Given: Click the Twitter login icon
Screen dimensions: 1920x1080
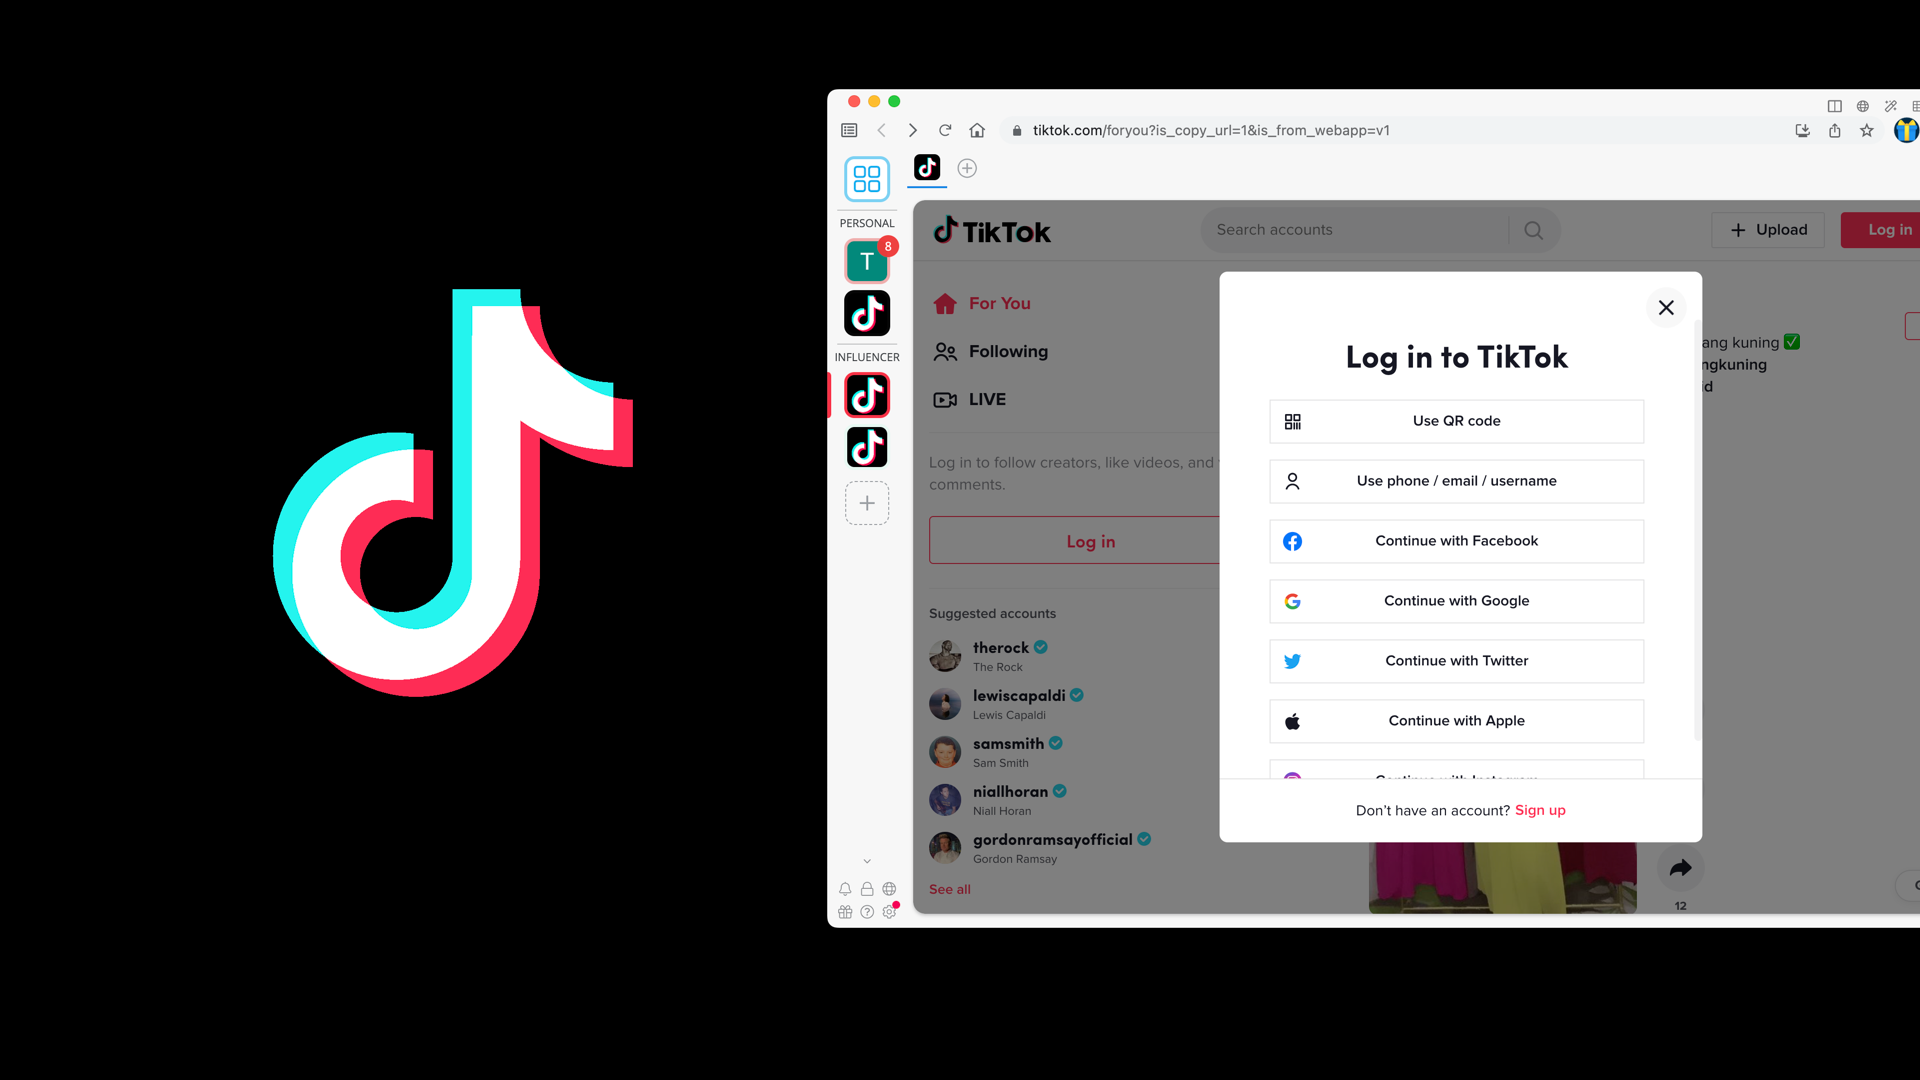Looking at the screenshot, I should click(1292, 661).
